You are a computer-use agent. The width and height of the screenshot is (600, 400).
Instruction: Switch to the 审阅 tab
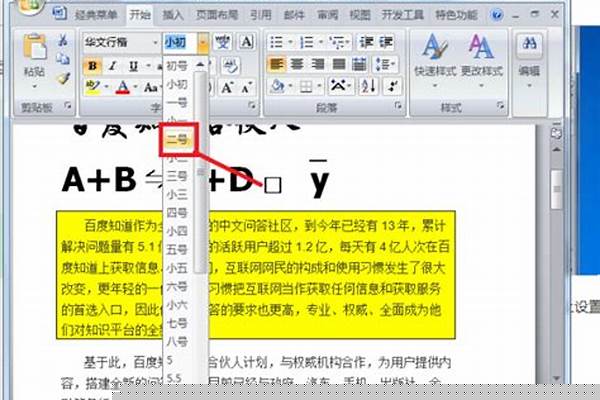point(328,15)
